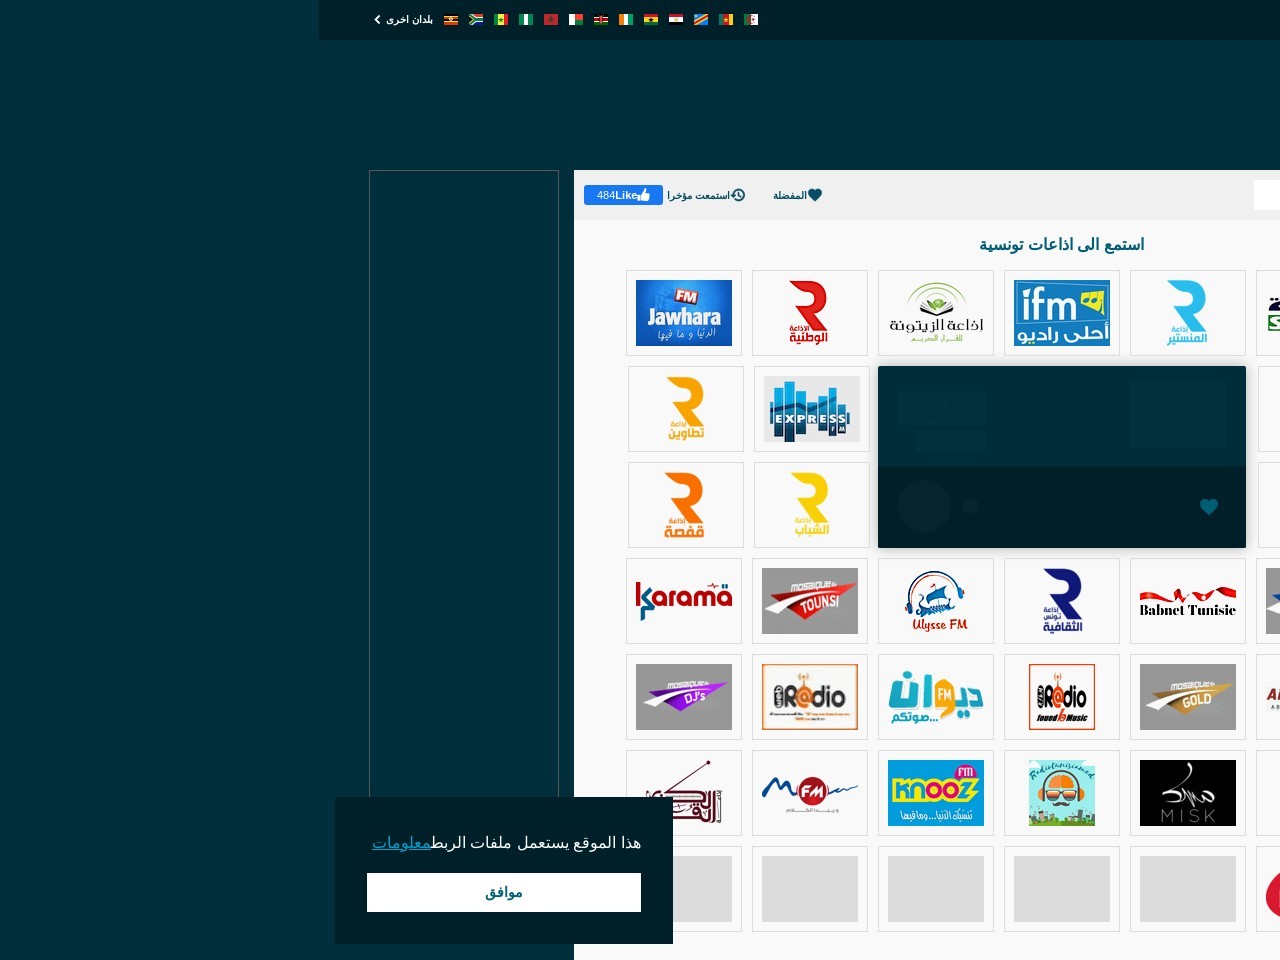Open the معلومات cookie information link
1280x960 pixels.
coord(401,843)
